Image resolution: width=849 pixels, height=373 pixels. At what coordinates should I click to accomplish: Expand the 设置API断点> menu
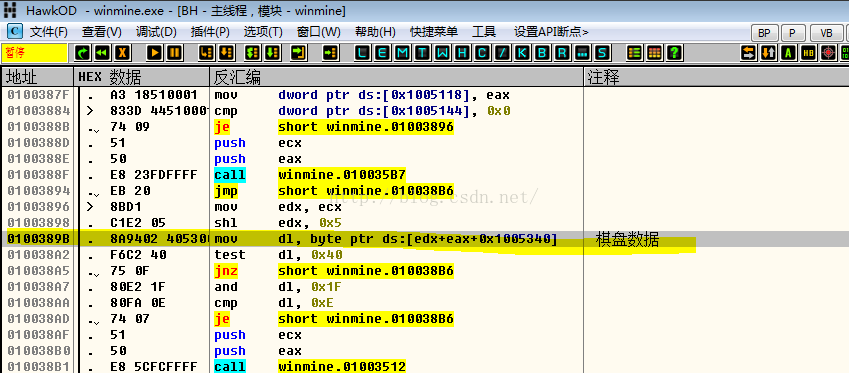551,32
